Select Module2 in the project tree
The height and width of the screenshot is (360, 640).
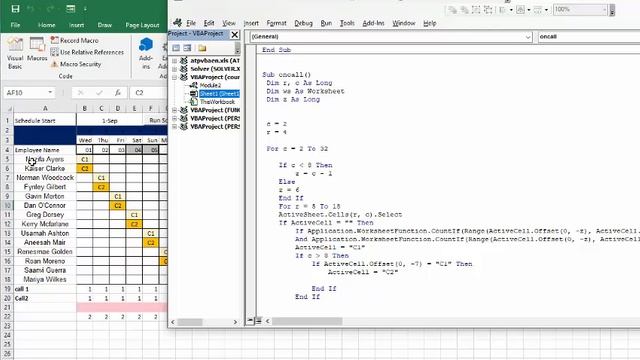pos(210,85)
